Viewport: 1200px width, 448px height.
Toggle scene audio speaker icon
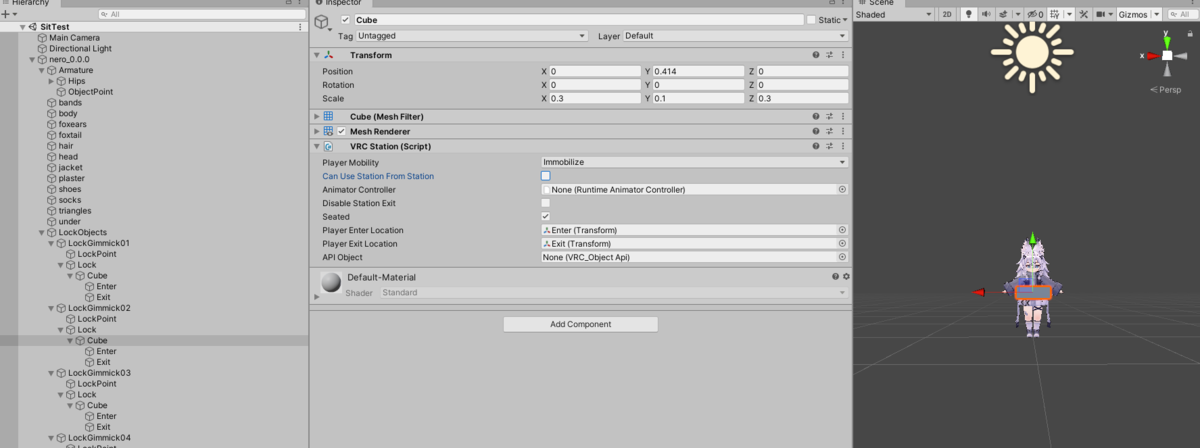tap(987, 14)
